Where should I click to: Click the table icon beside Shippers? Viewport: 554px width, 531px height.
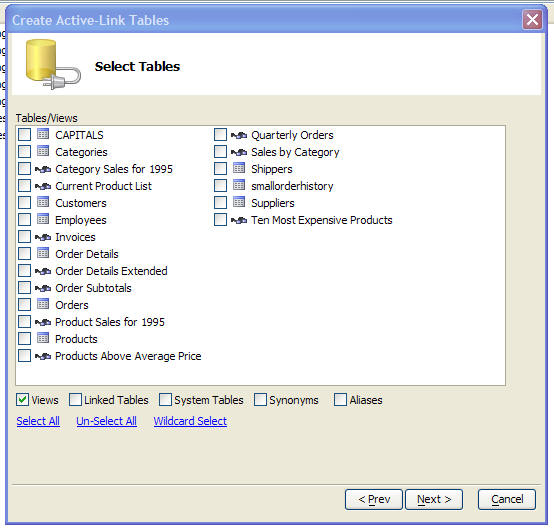pyautogui.click(x=239, y=168)
